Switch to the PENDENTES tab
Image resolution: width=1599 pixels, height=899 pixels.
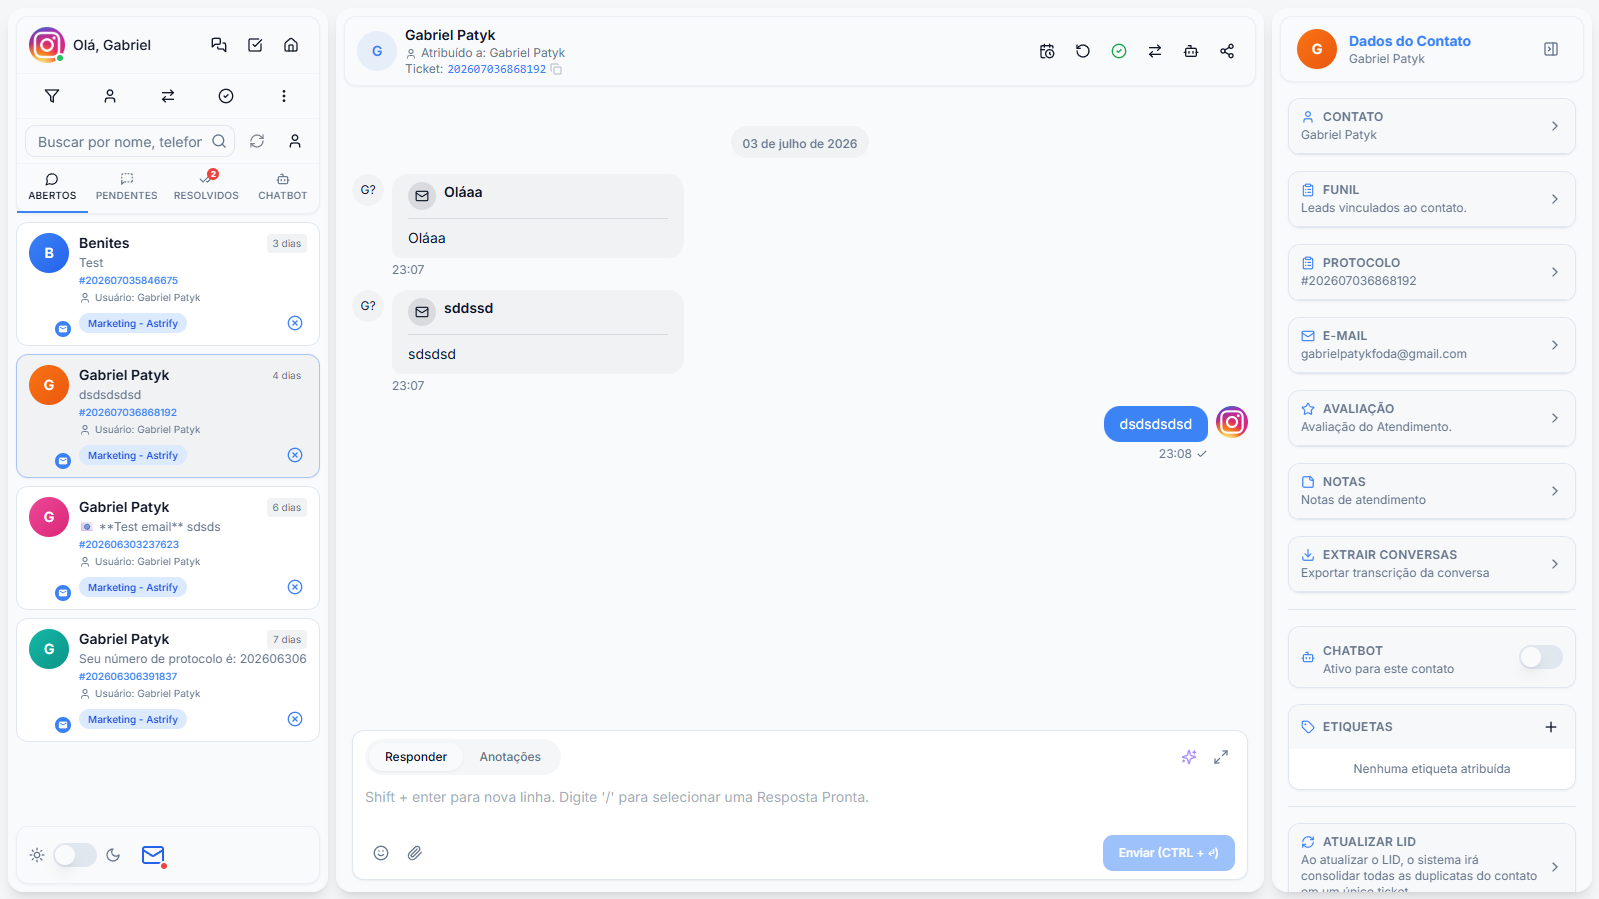click(x=126, y=187)
